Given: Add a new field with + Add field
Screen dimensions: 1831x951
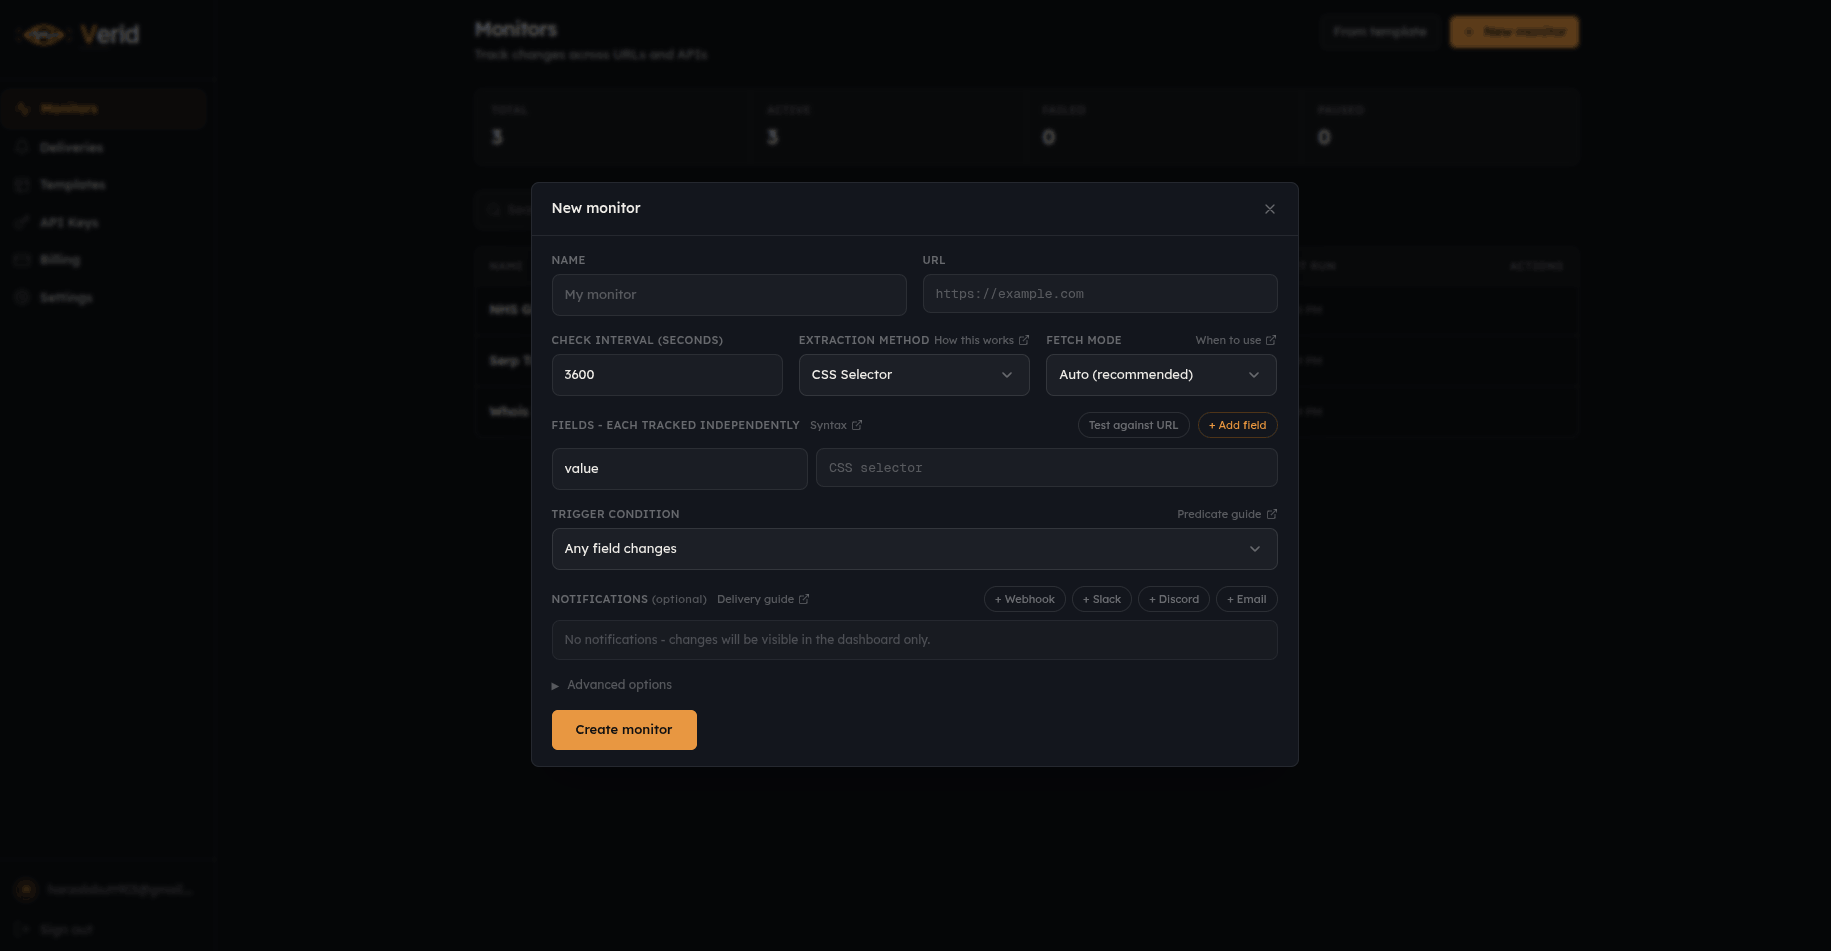Looking at the screenshot, I should coord(1237,425).
